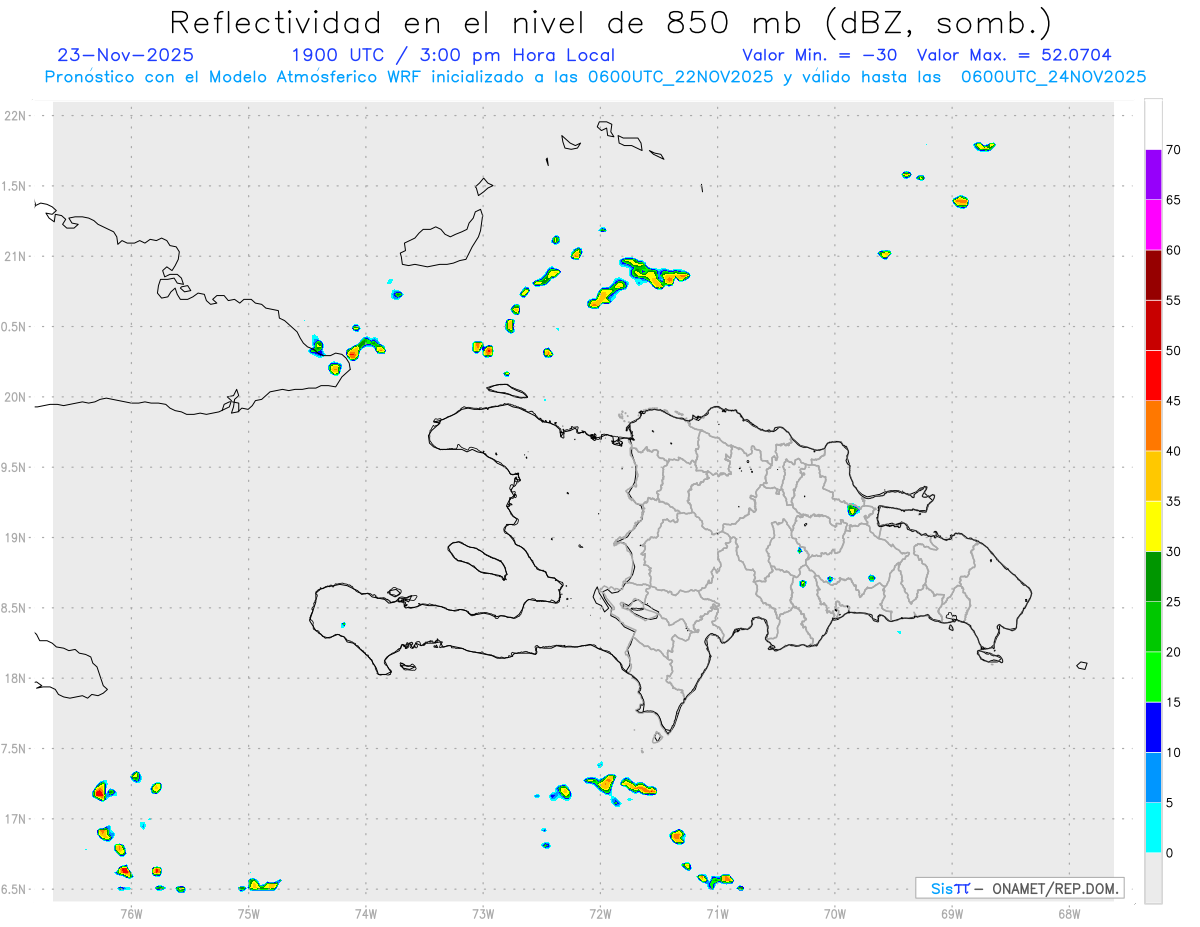Click the magenta 60–65 dBZ color swatch

(1153, 224)
